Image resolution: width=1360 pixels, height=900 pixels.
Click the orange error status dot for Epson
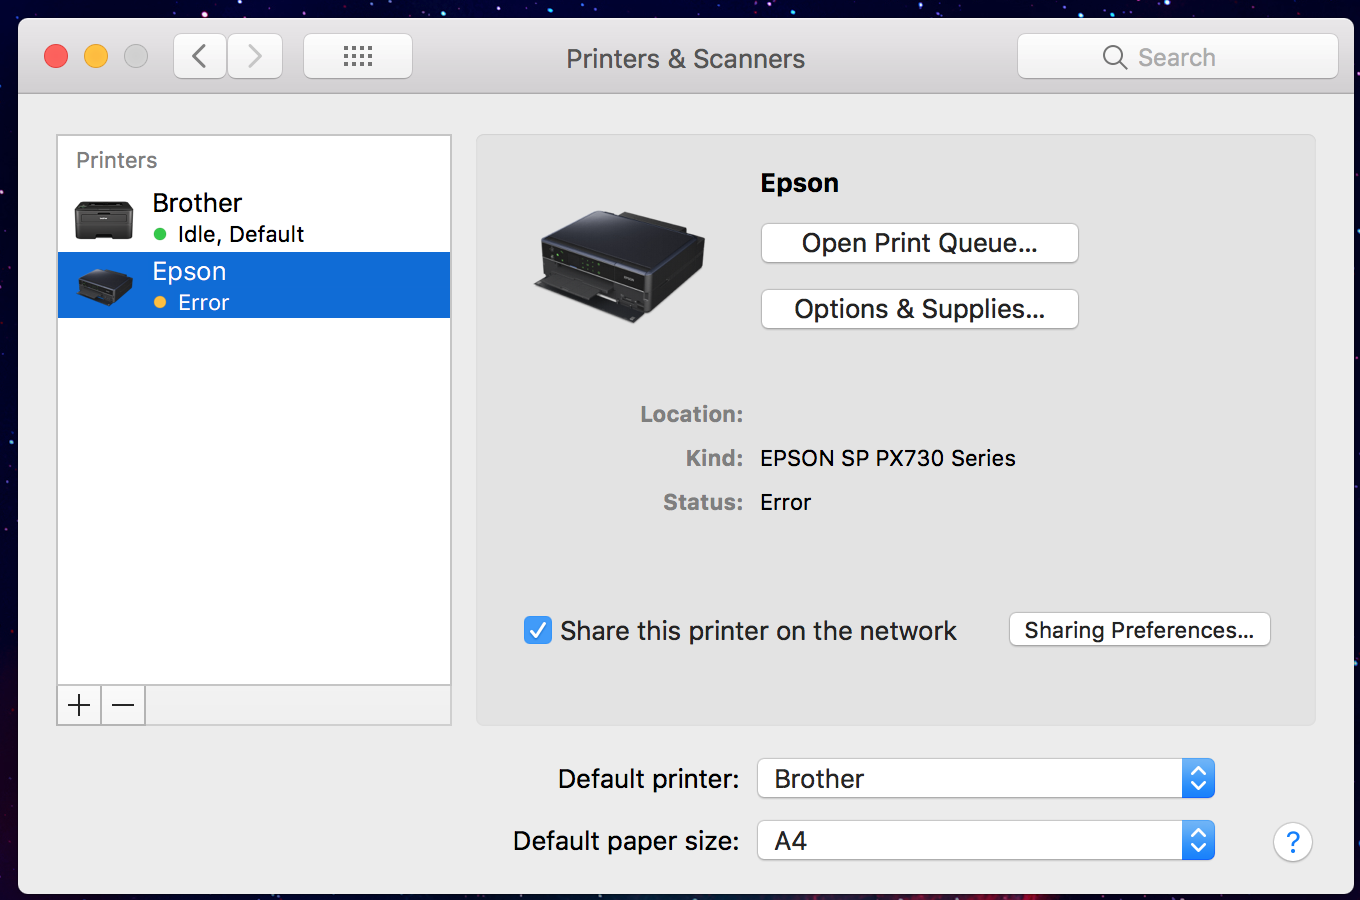160,302
